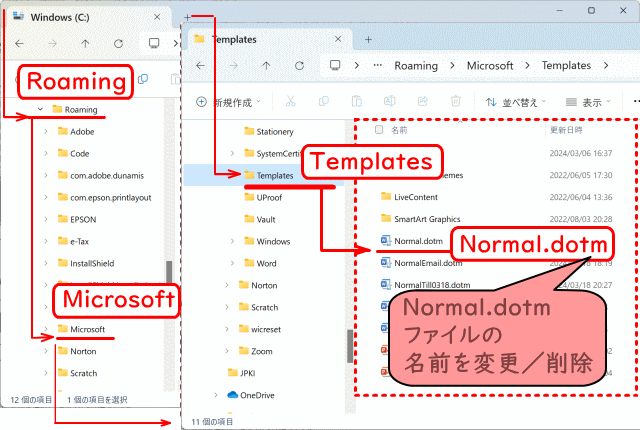Expand the Code folder node
This screenshot has height=430, width=640.
[46, 153]
